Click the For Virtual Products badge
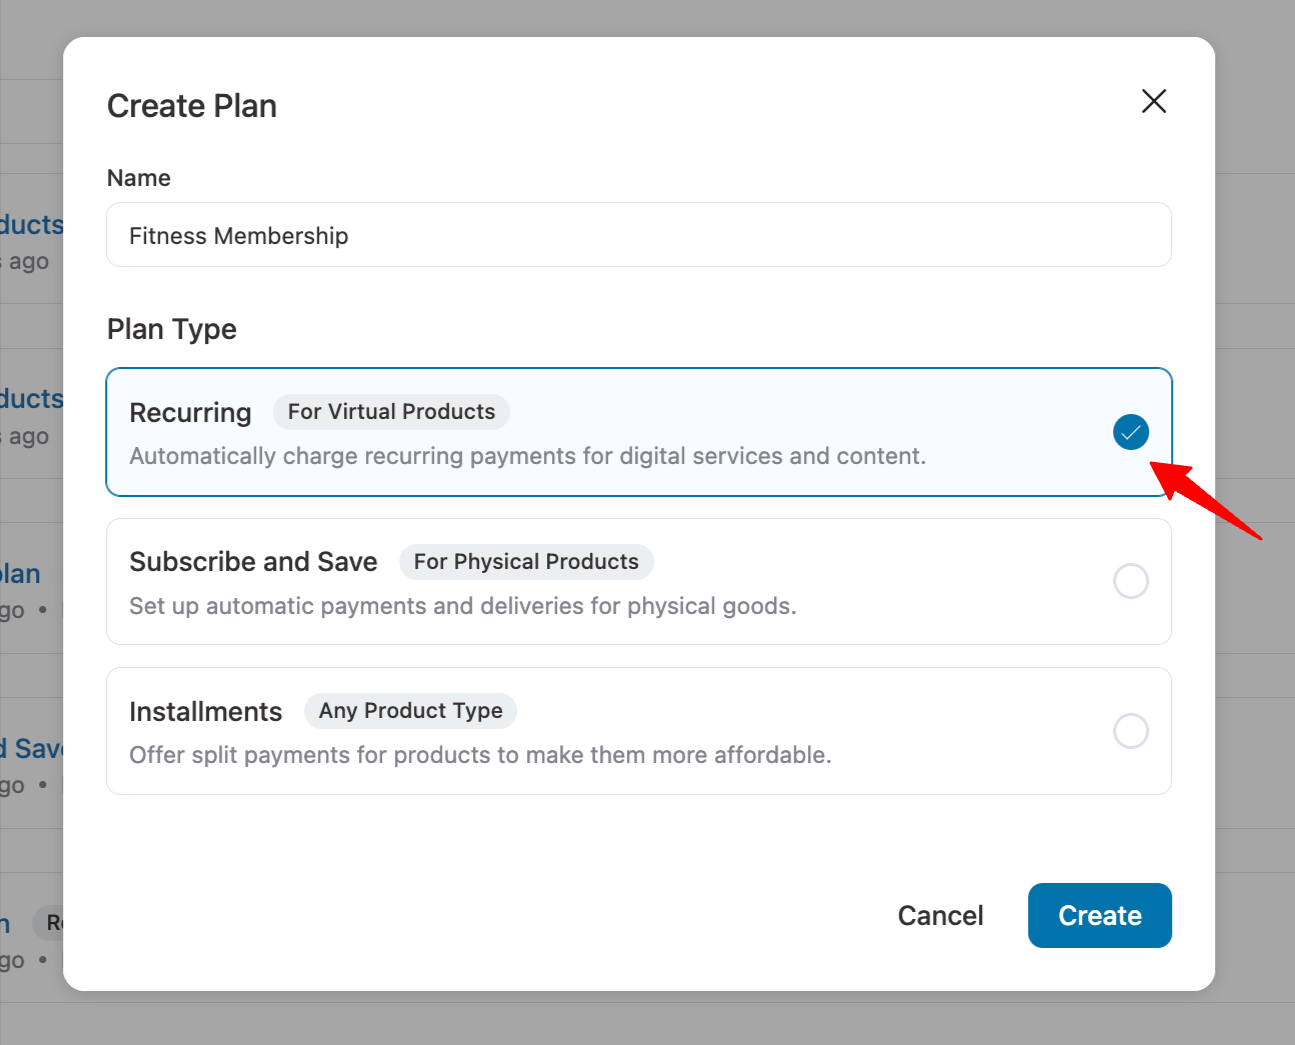This screenshot has height=1045, width=1295. click(391, 411)
